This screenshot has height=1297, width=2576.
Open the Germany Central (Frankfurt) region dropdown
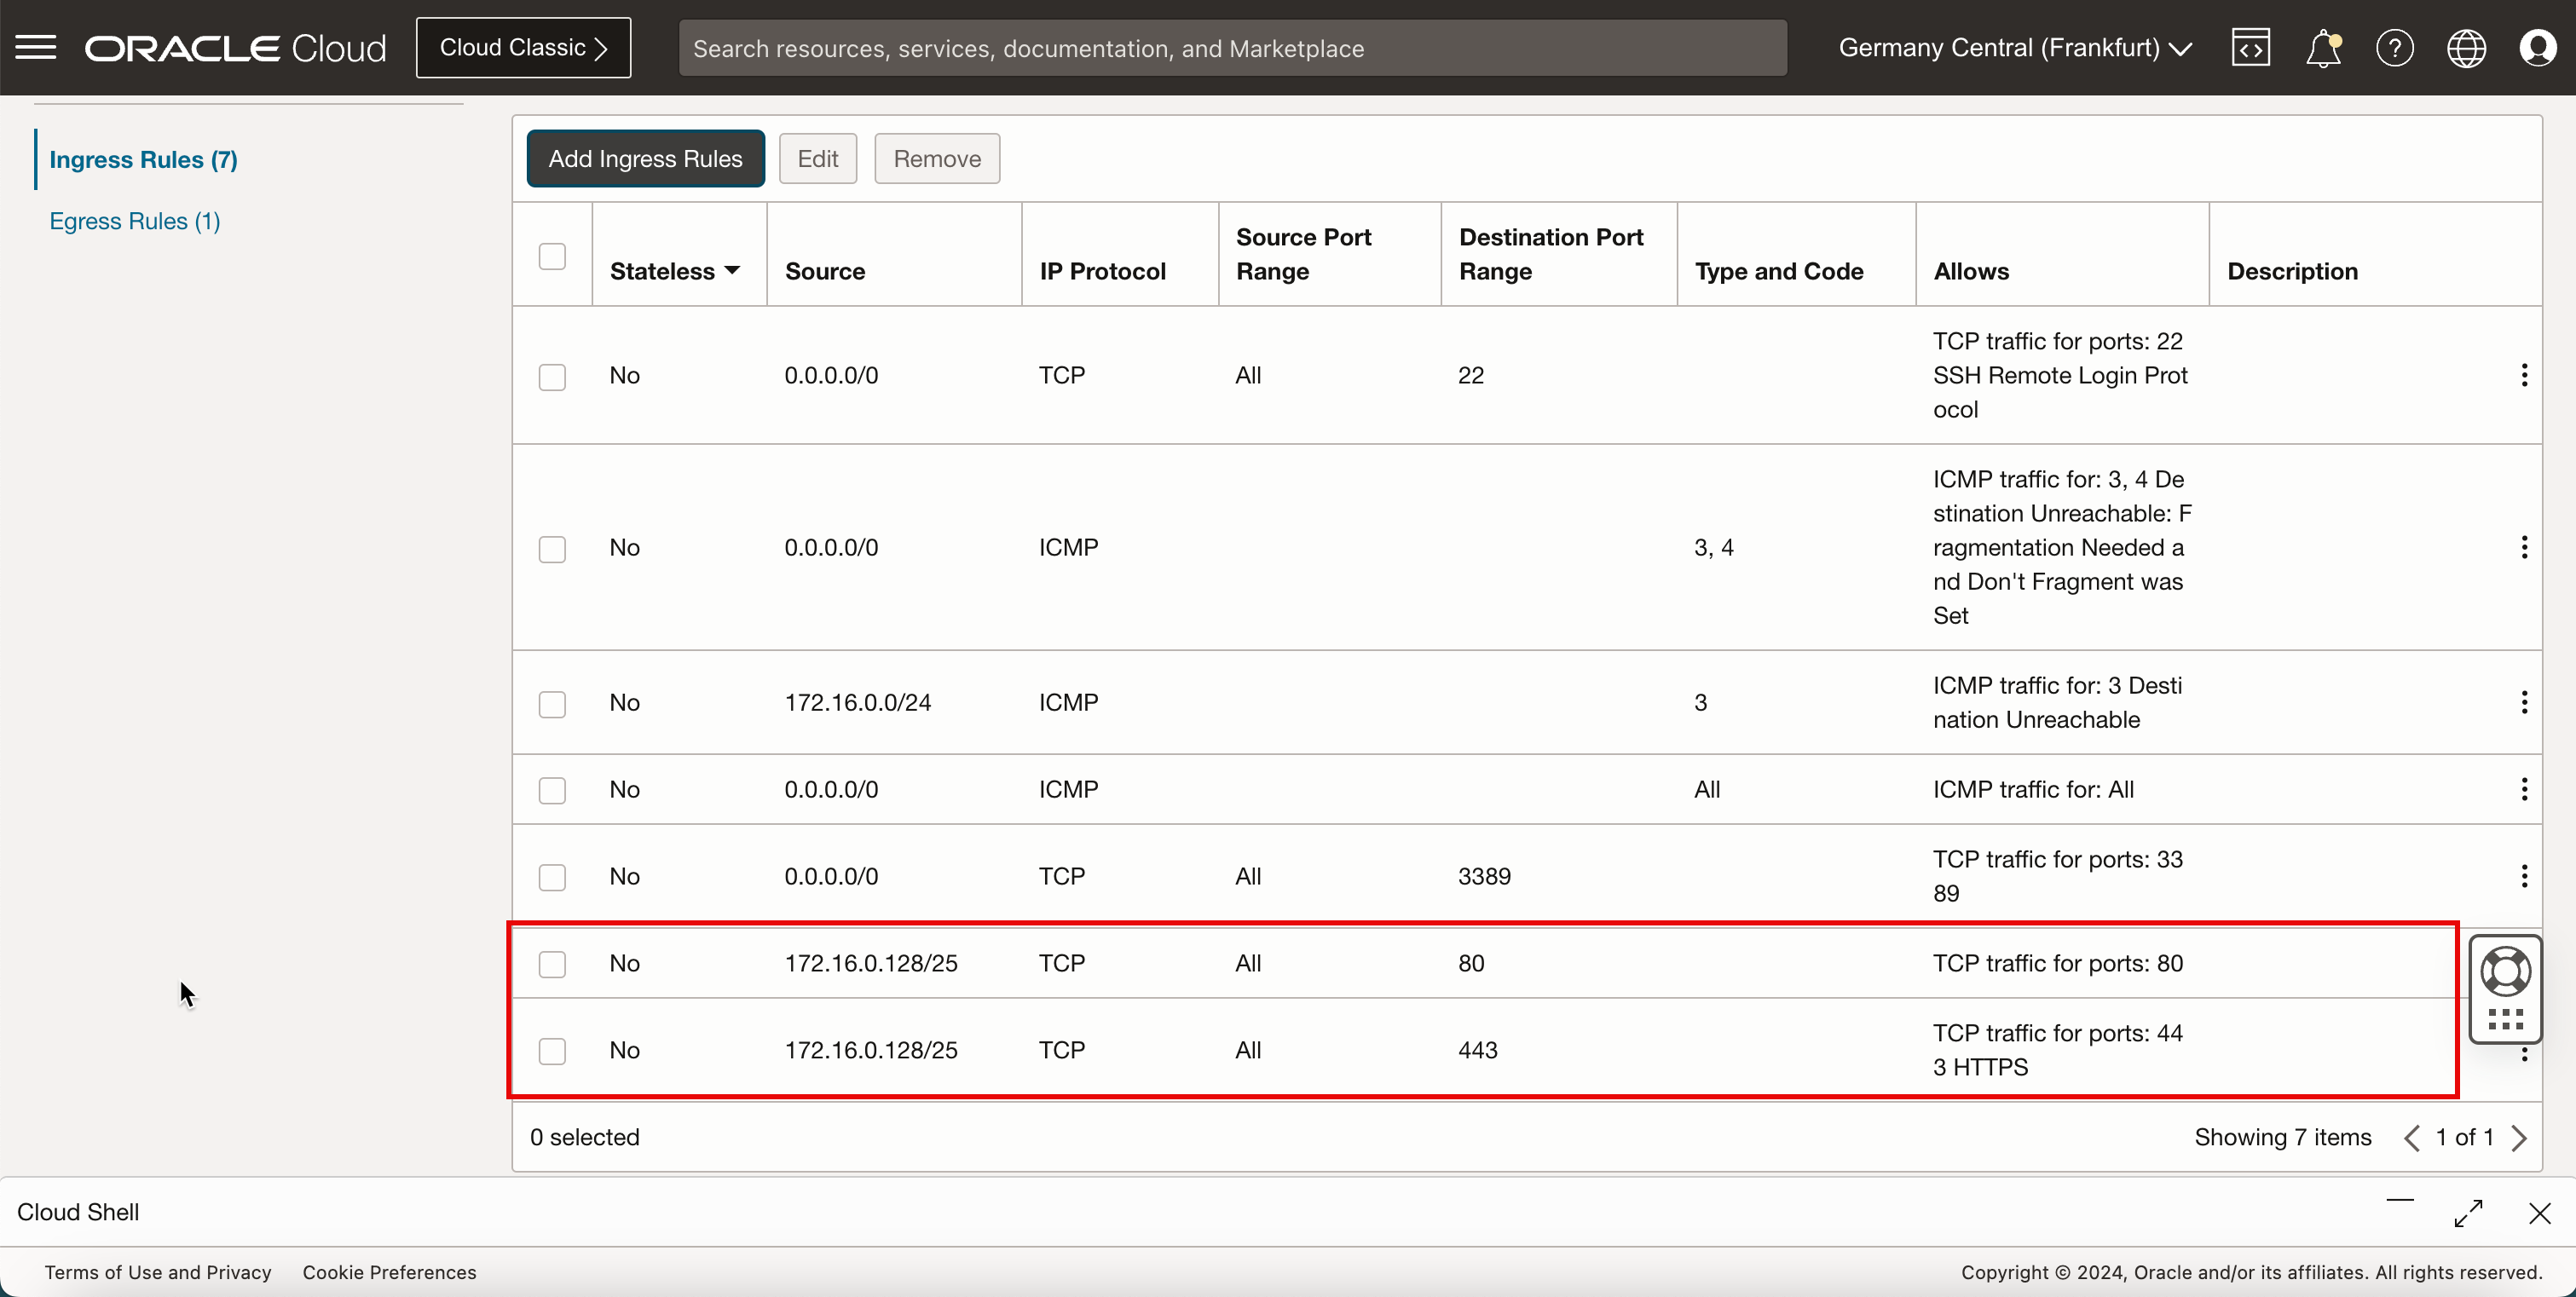pyautogui.click(x=2015, y=47)
